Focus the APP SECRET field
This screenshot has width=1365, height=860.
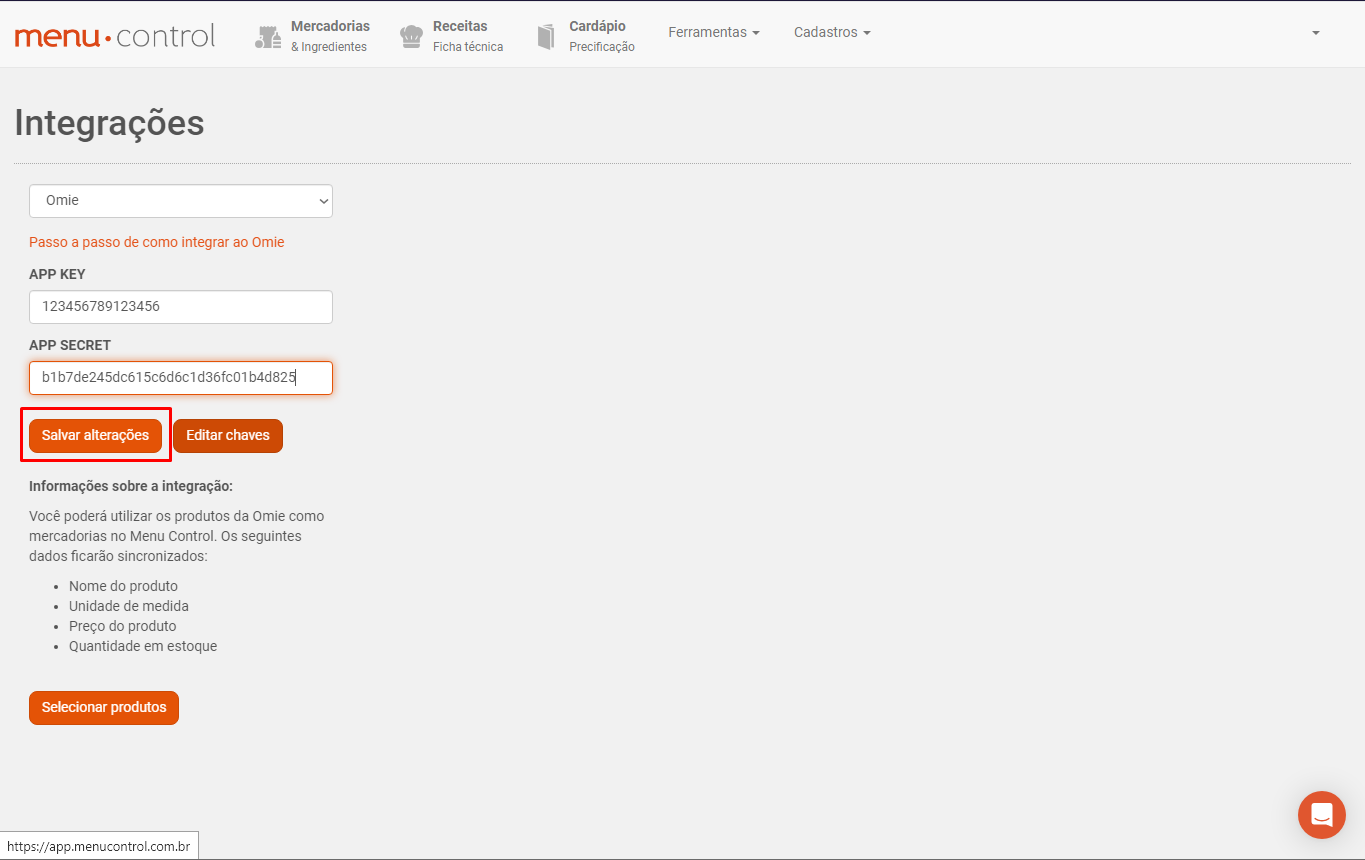(181, 378)
